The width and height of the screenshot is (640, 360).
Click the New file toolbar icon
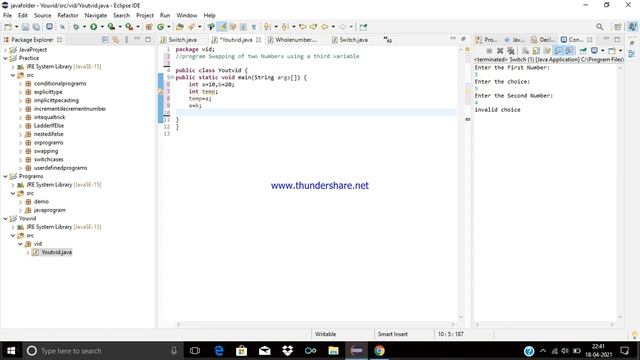pos(8,27)
